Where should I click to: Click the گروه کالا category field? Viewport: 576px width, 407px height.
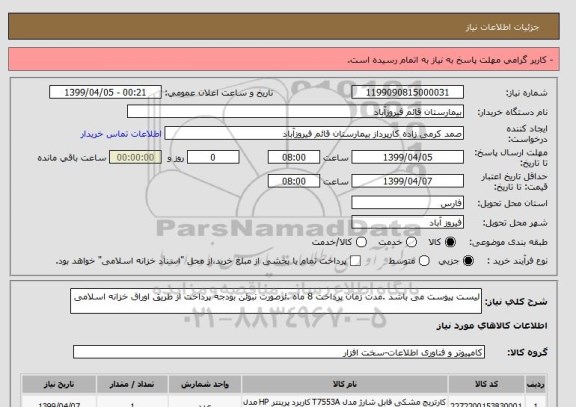pos(279,352)
